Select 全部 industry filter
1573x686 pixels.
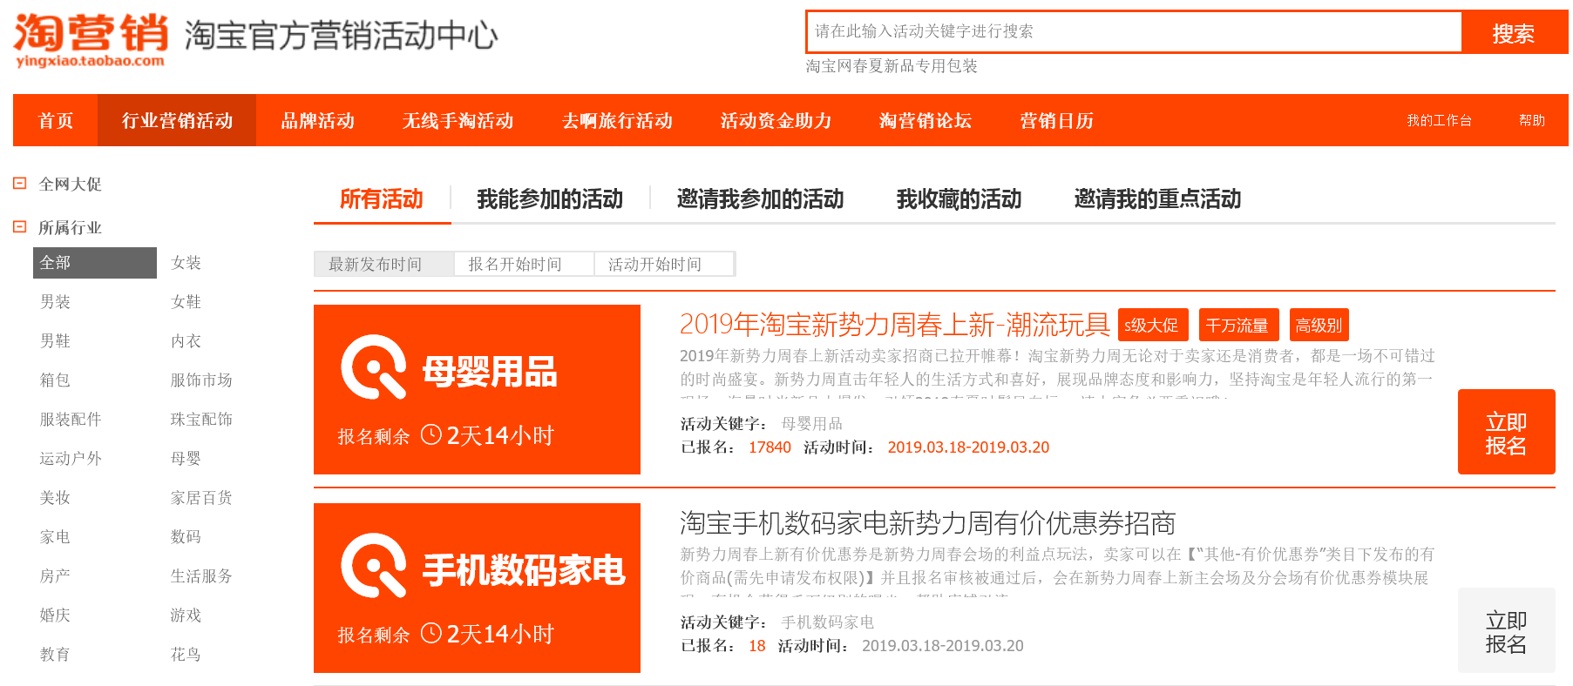95,262
